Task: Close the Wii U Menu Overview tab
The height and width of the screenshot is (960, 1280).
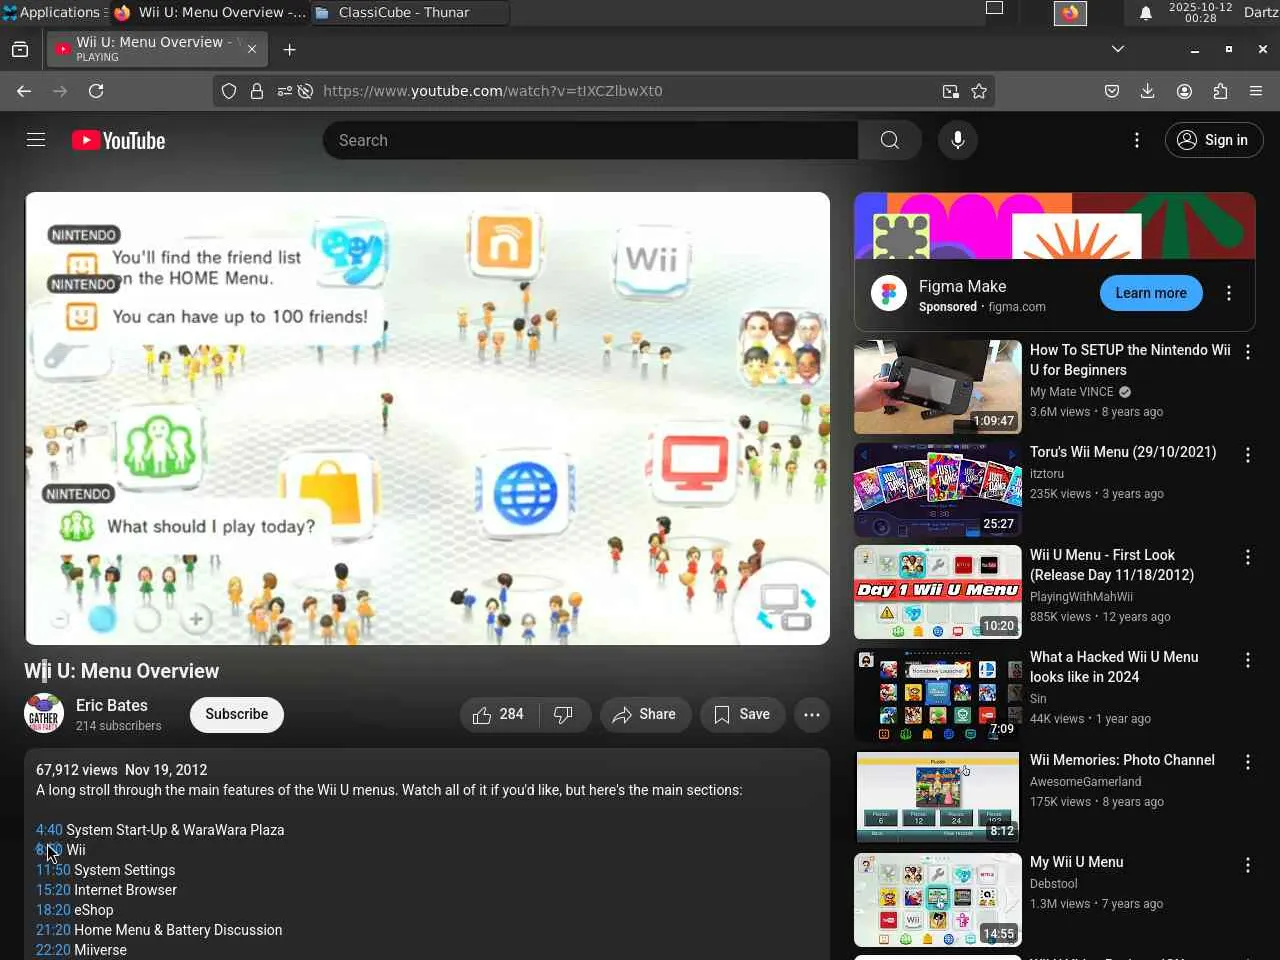Action: tap(251, 49)
